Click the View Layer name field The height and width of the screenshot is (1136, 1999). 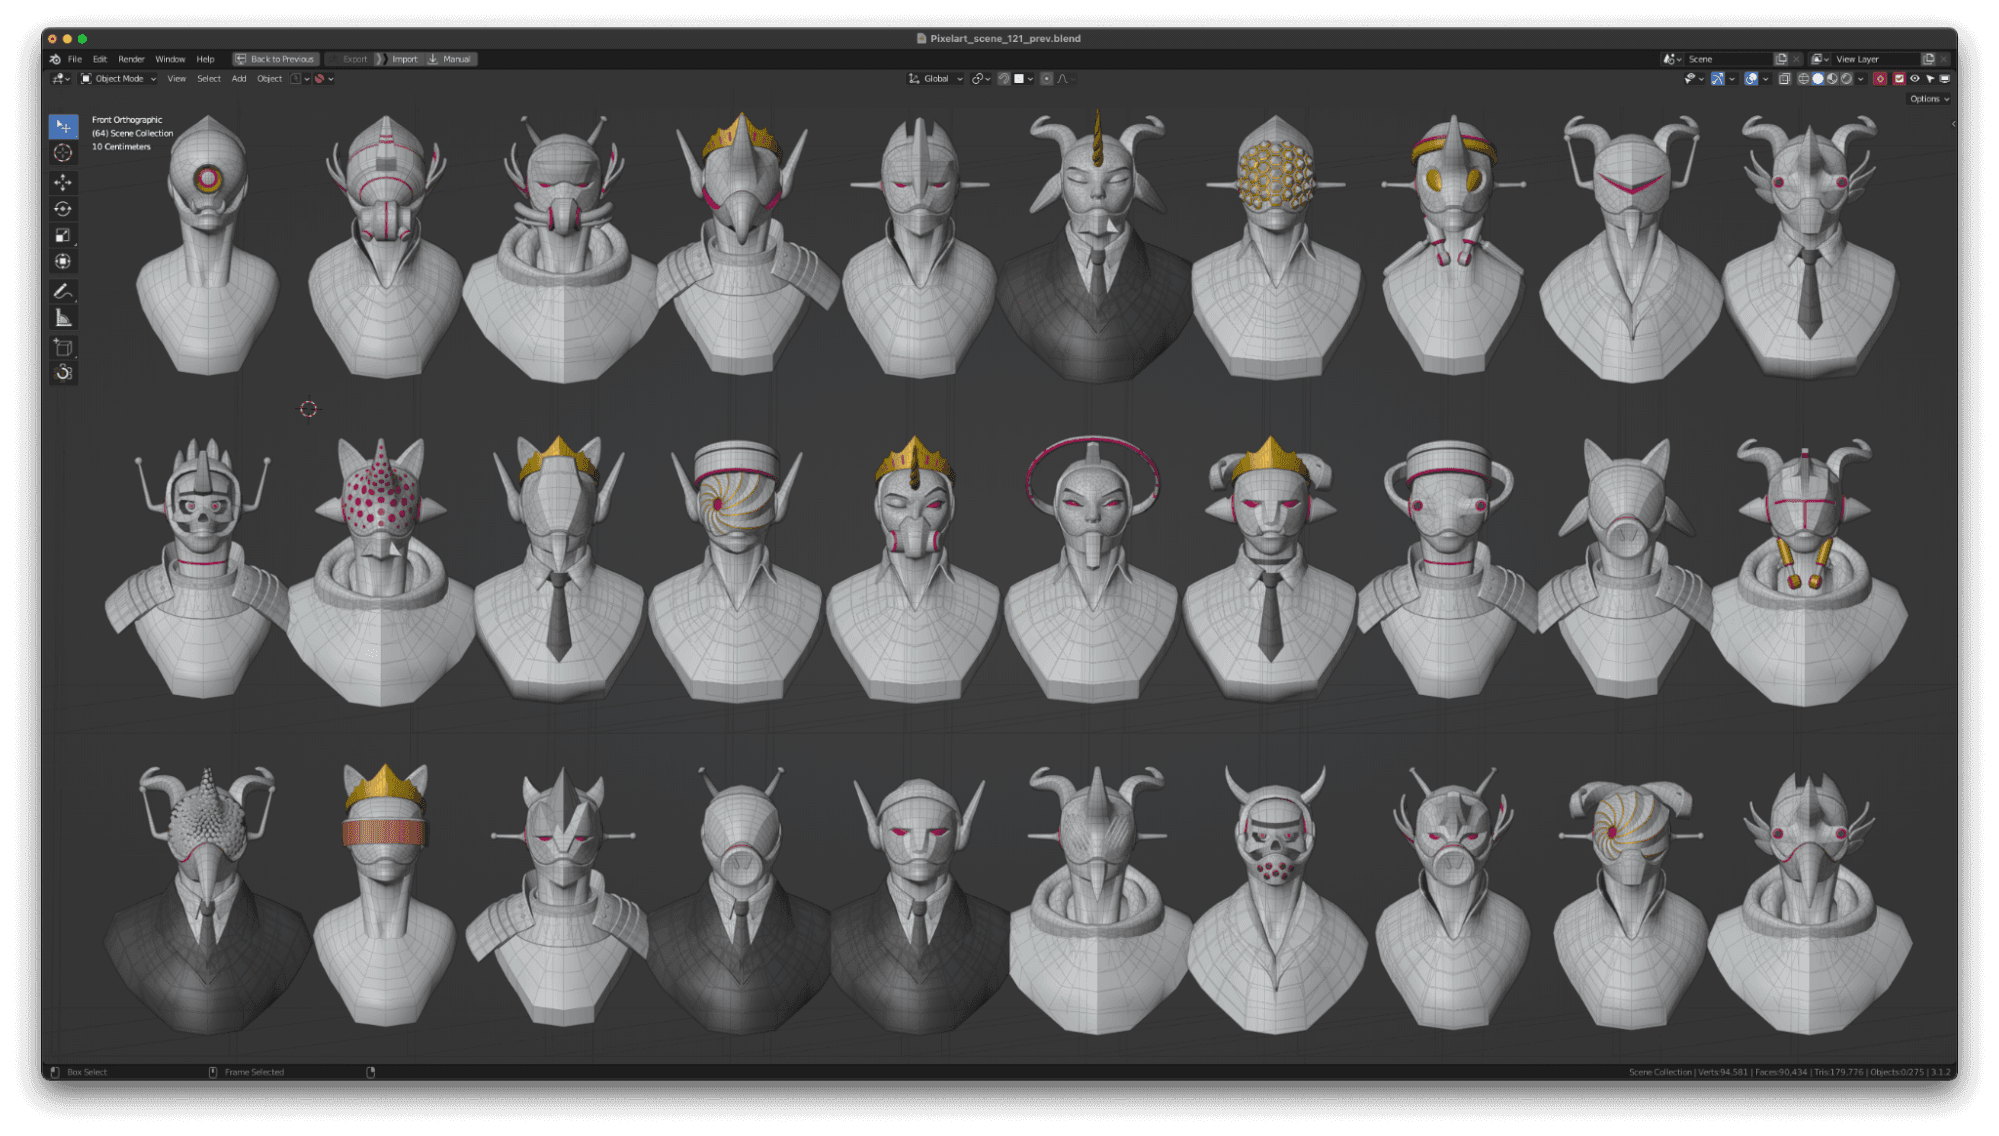(x=1876, y=59)
